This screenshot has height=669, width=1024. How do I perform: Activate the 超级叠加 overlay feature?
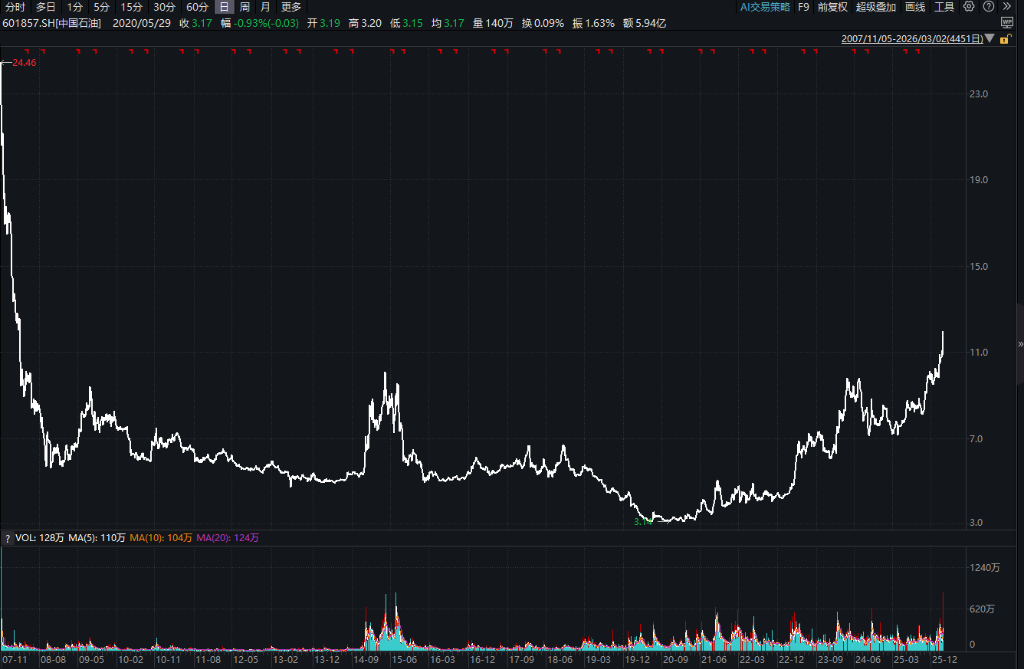877,7
